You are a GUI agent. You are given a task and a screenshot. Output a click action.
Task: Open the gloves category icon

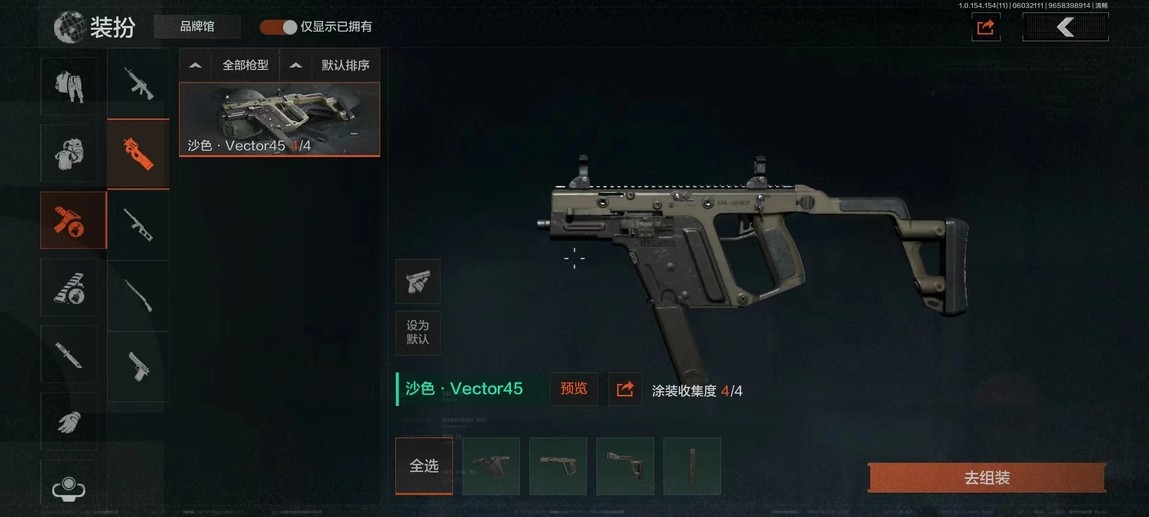[x=69, y=421]
